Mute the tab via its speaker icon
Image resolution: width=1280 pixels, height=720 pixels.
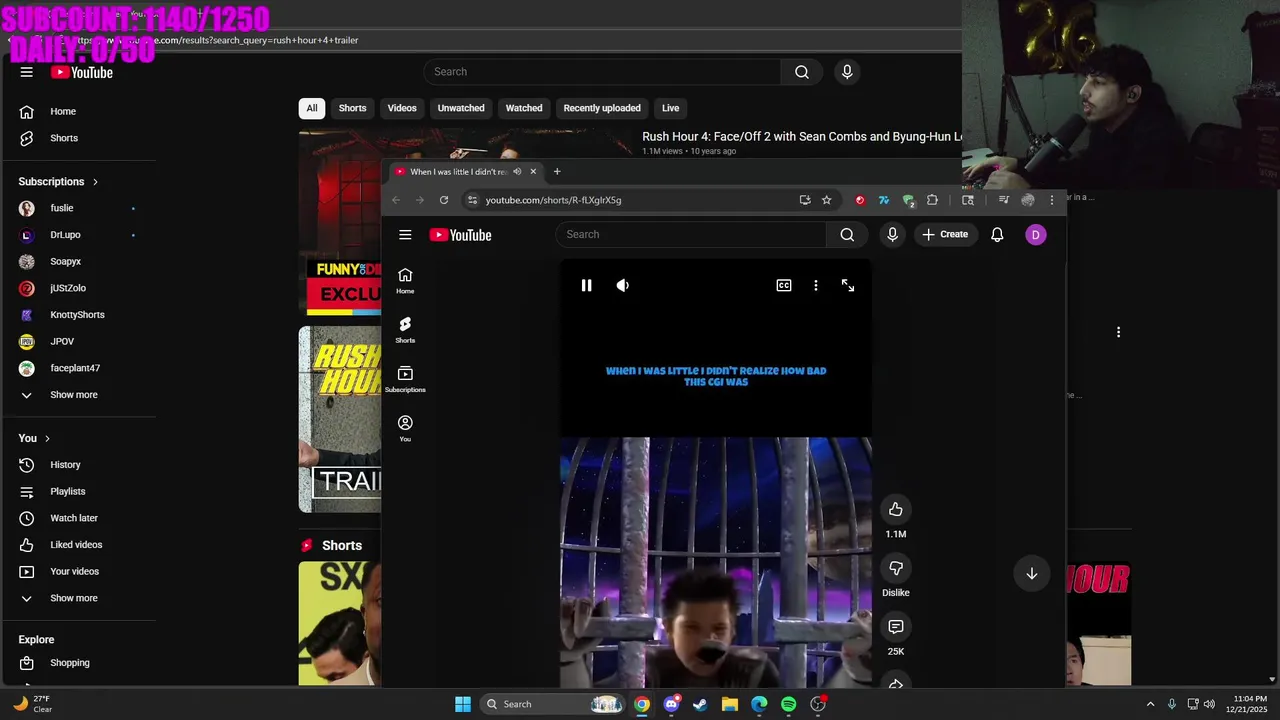pyautogui.click(x=517, y=171)
